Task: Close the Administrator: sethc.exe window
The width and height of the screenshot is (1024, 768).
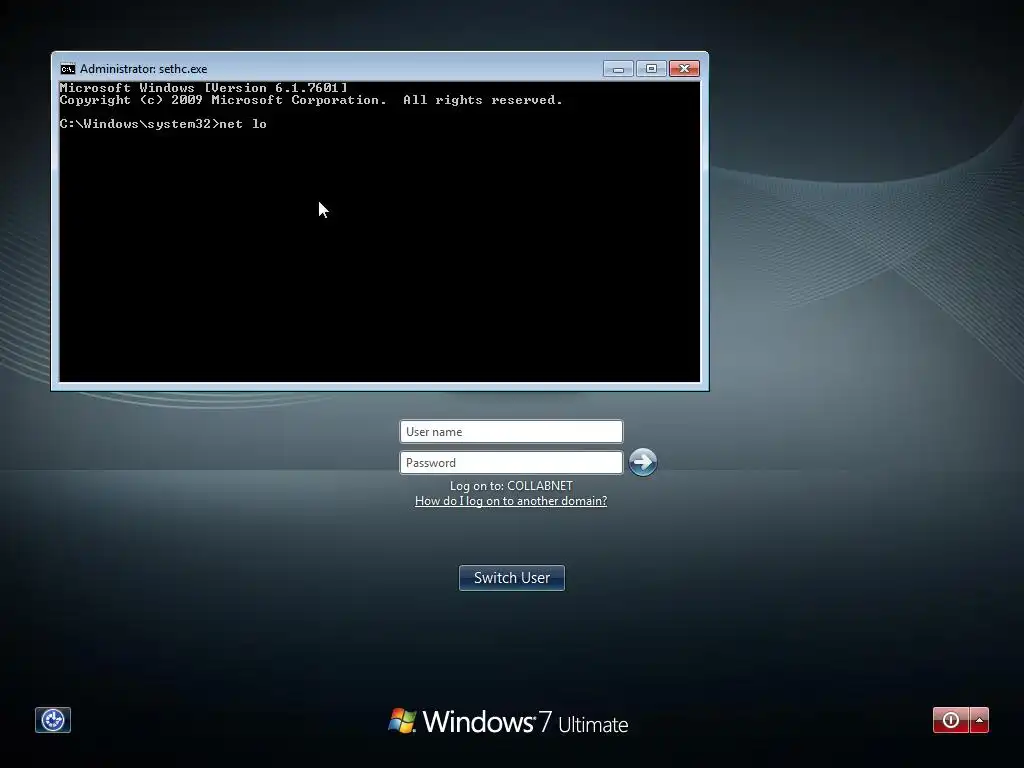Action: pos(684,69)
